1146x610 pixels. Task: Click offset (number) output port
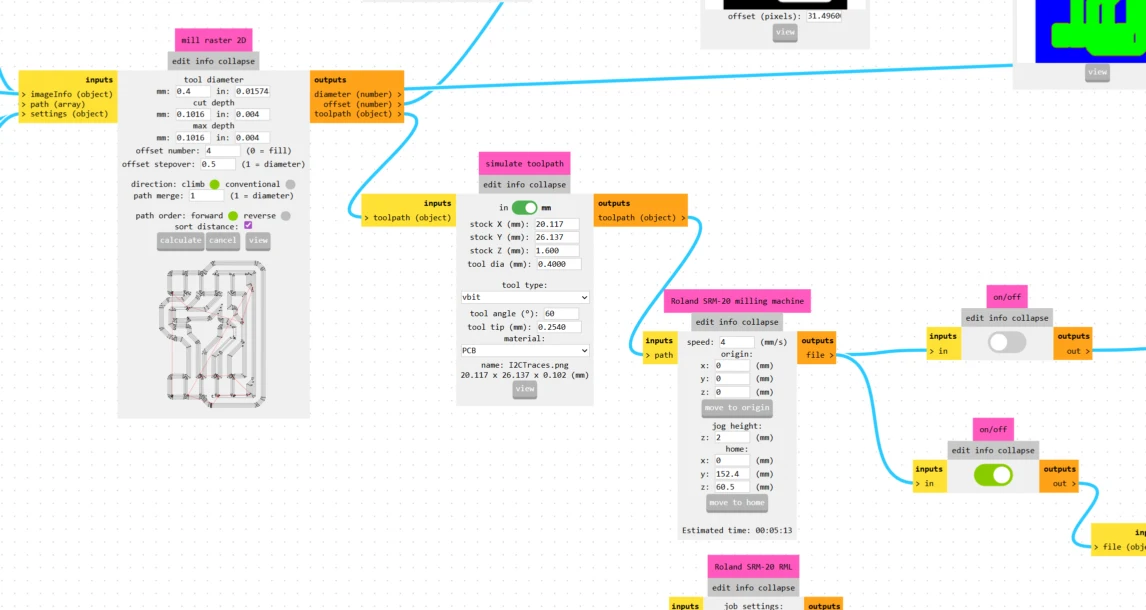coord(363,104)
